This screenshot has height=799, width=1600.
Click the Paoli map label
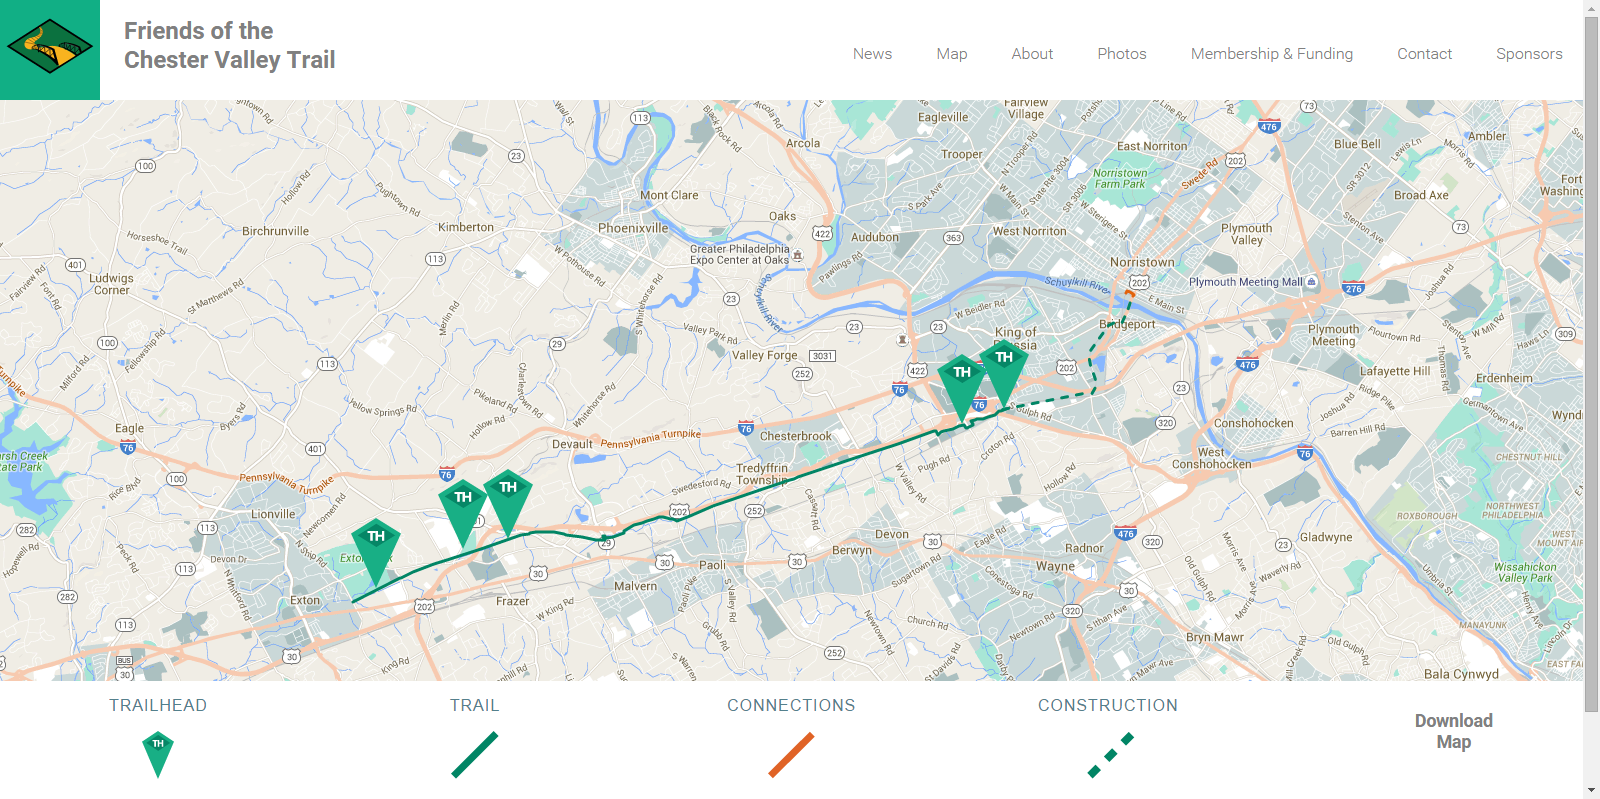point(712,565)
